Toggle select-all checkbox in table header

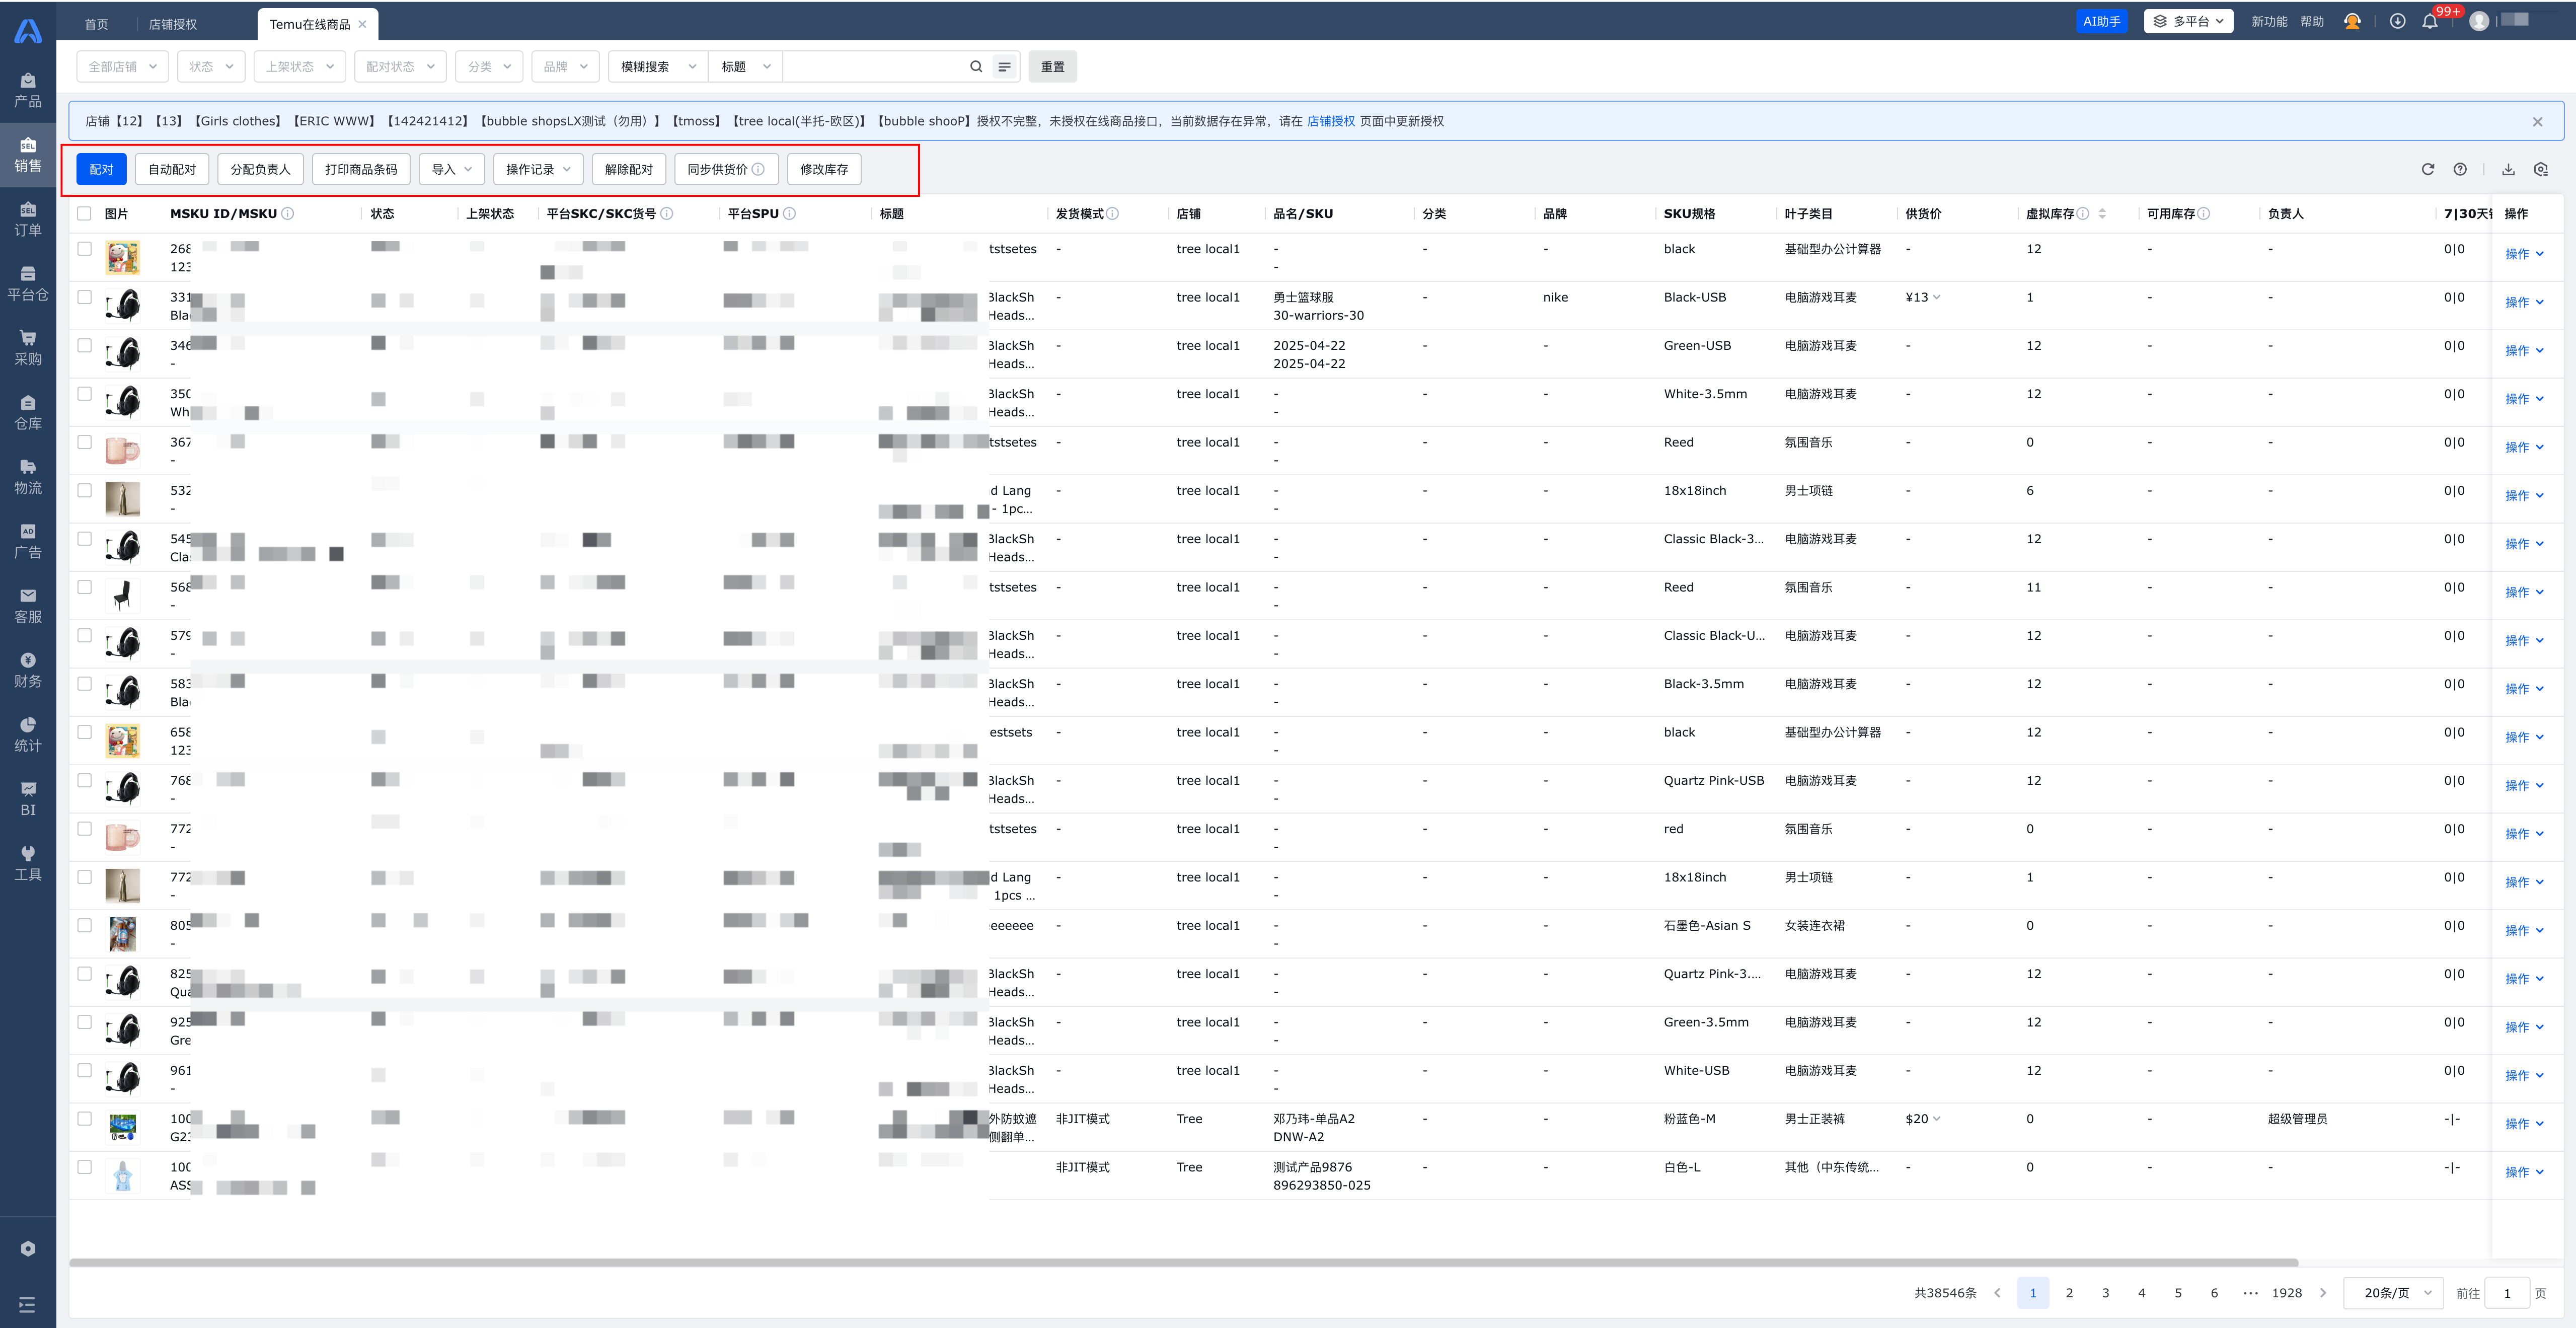click(84, 213)
